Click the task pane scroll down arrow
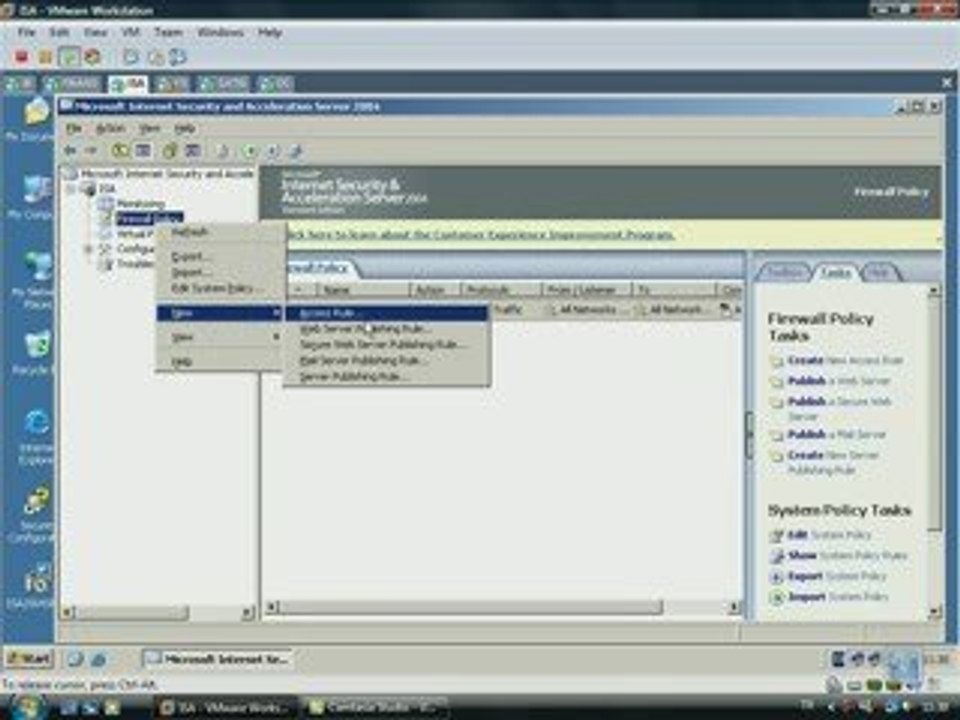Screen dimensions: 960x720 click(x=934, y=611)
